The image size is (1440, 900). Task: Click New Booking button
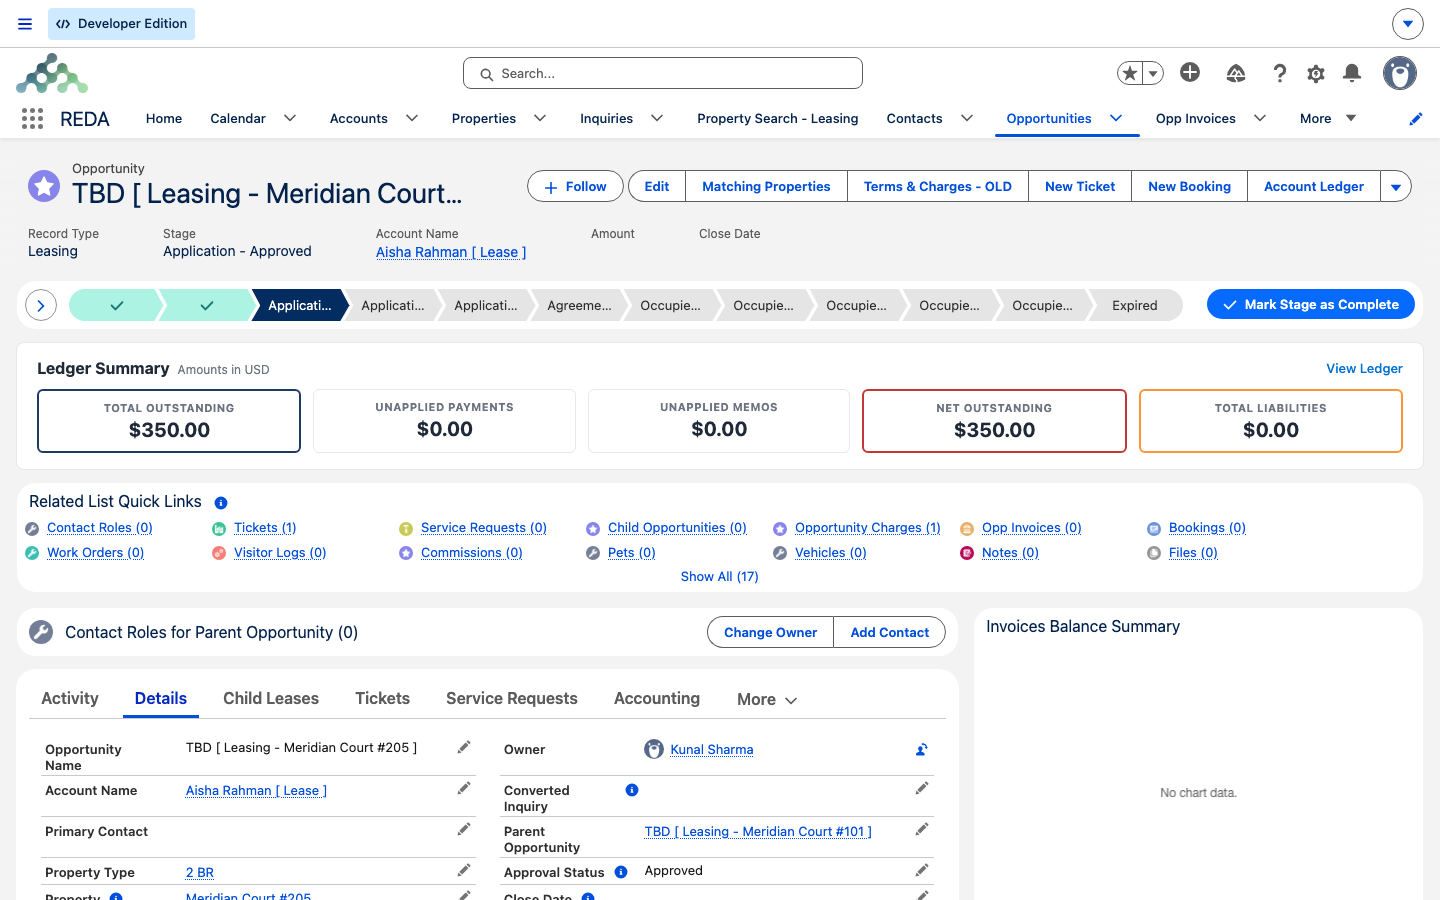click(x=1189, y=186)
